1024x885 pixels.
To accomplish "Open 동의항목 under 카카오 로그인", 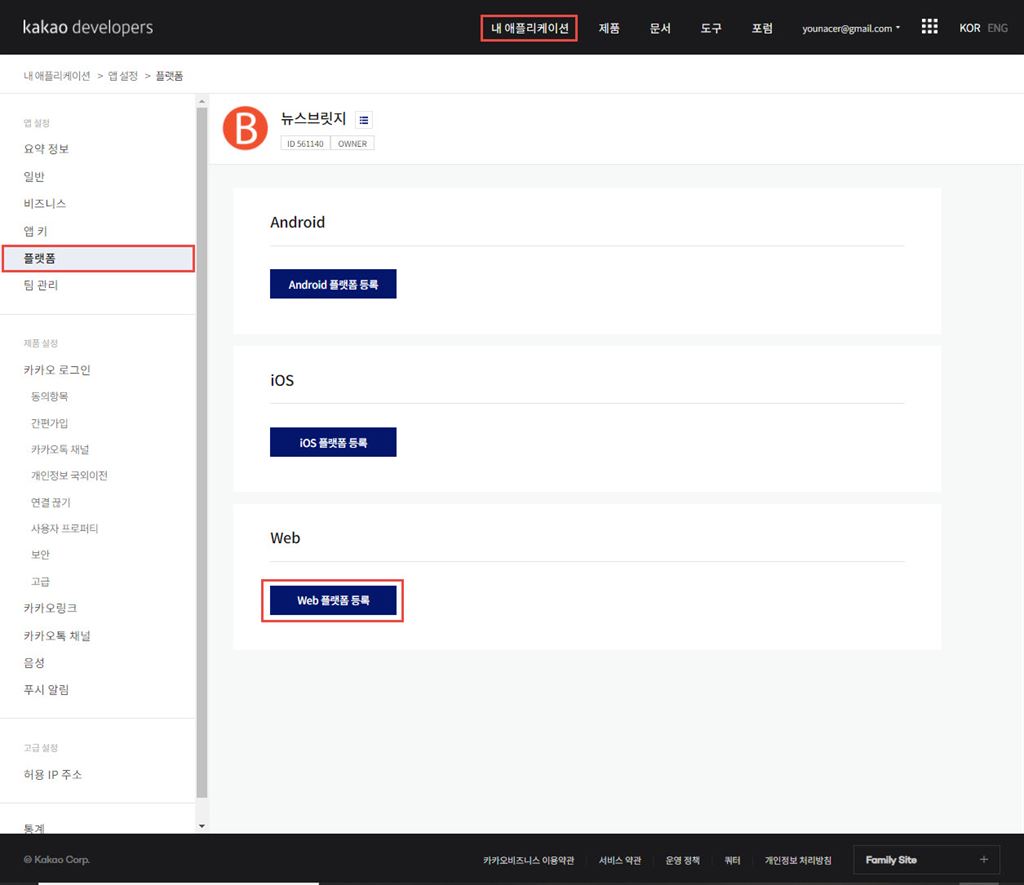I will [50, 396].
